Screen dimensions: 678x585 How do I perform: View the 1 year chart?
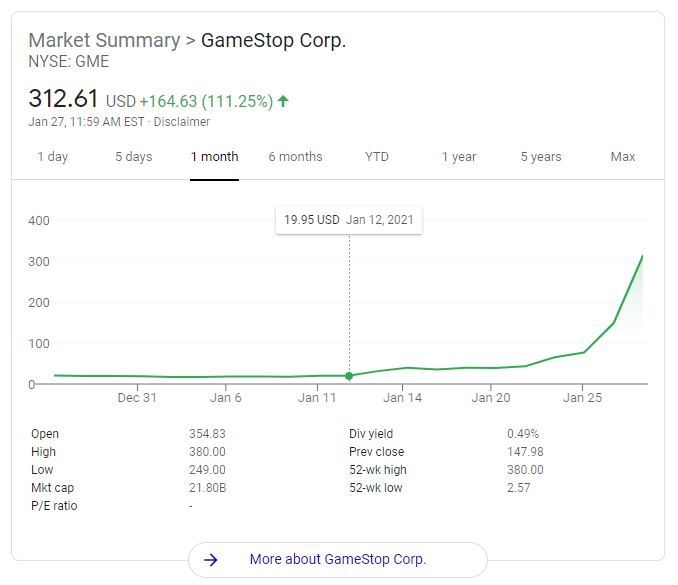pos(459,157)
